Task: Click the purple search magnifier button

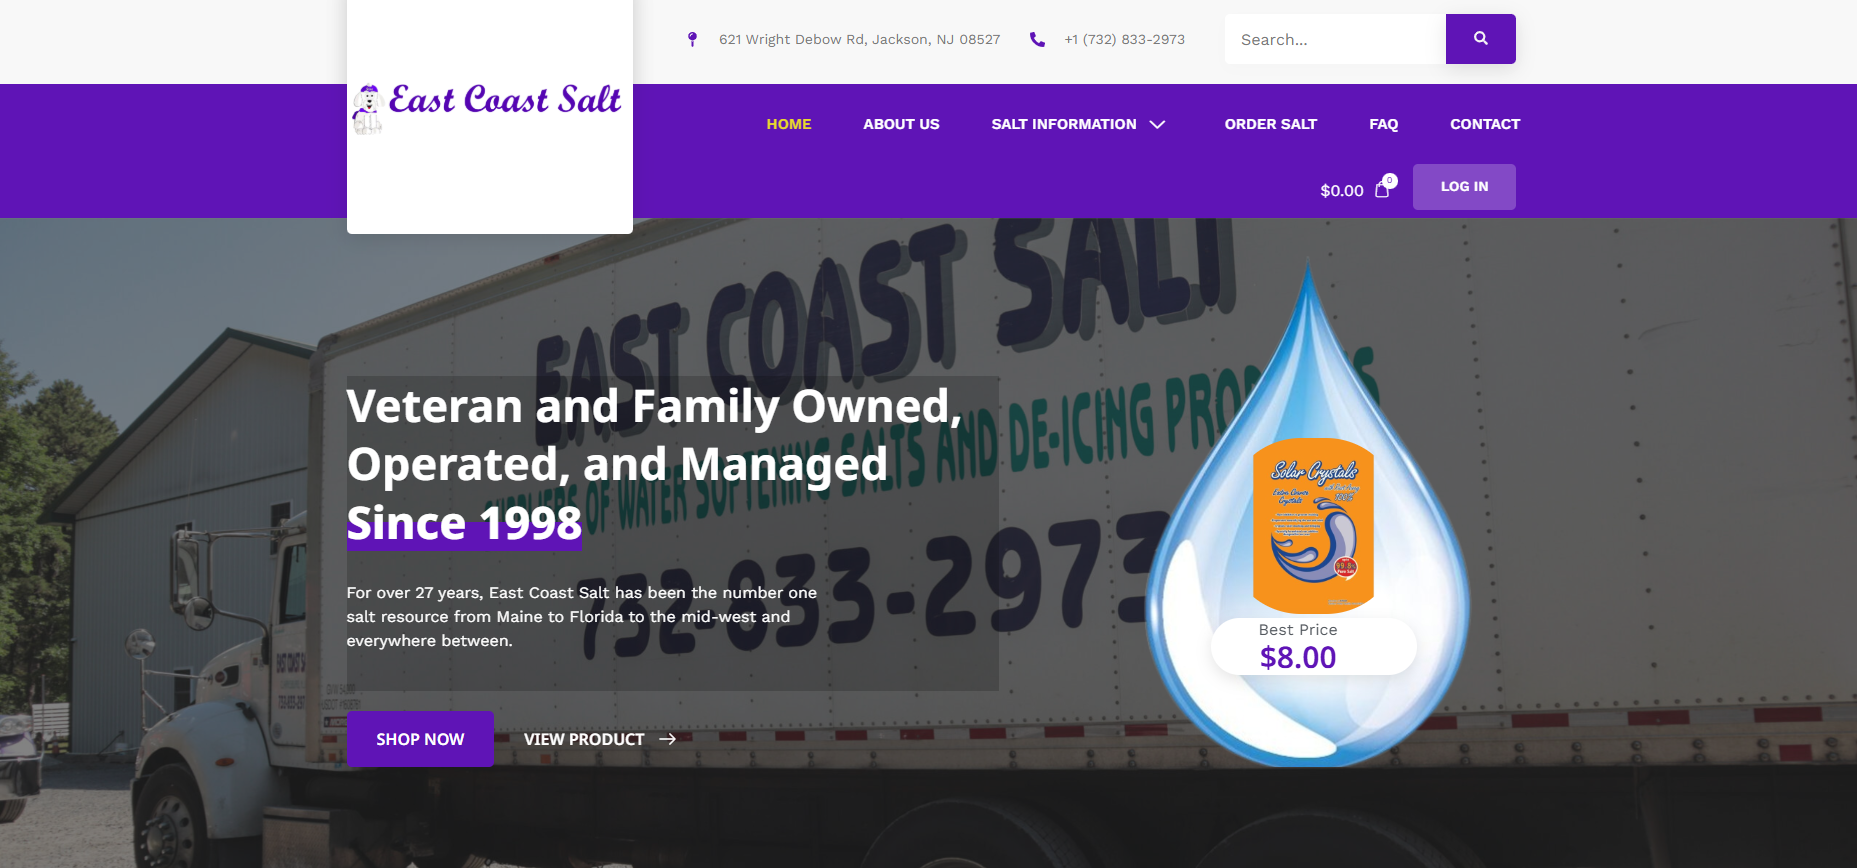Action: [1480, 39]
